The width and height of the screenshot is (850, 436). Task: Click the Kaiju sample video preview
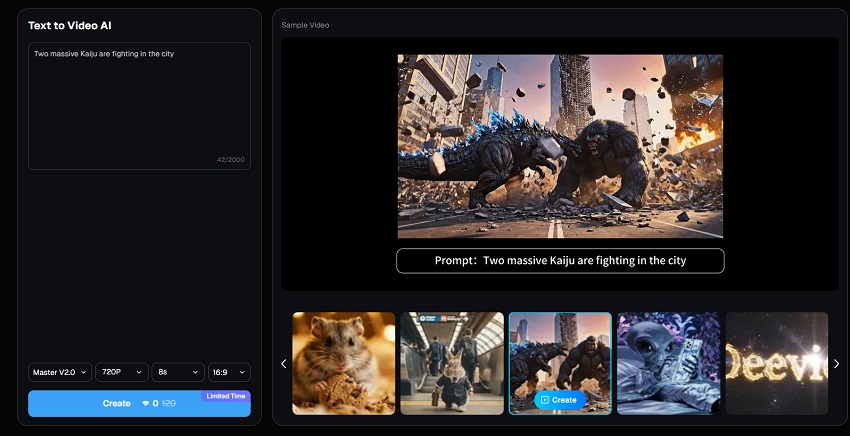coord(560,146)
